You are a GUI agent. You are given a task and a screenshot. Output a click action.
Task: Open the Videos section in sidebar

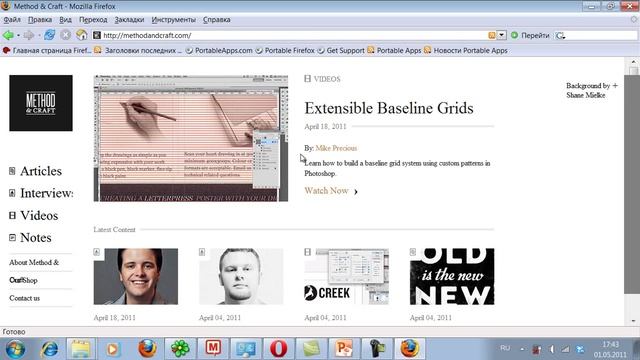click(33, 216)
